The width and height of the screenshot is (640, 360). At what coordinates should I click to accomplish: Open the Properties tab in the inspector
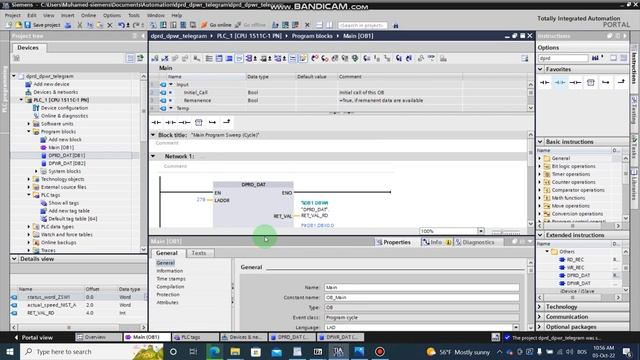tap(393, 242)
